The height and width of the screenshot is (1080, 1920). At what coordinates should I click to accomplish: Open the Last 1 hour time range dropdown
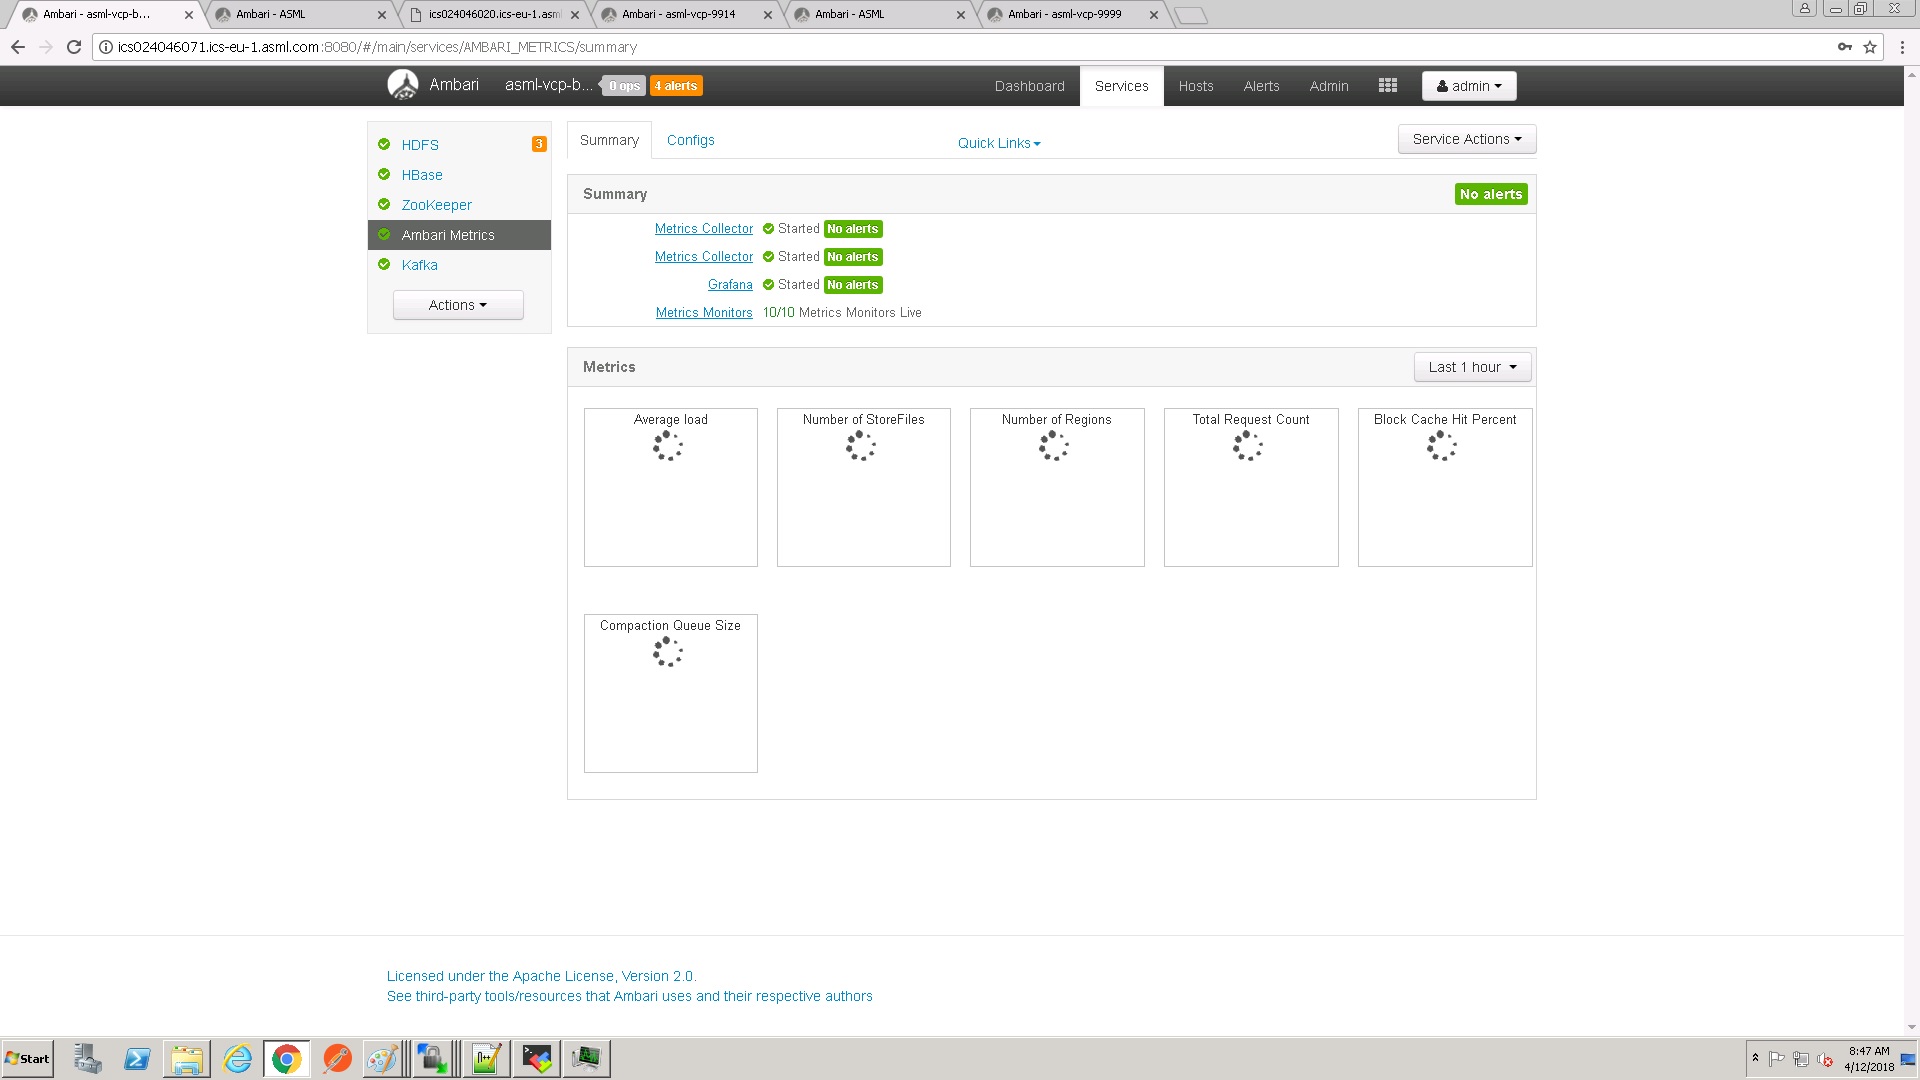point(1472,367)
